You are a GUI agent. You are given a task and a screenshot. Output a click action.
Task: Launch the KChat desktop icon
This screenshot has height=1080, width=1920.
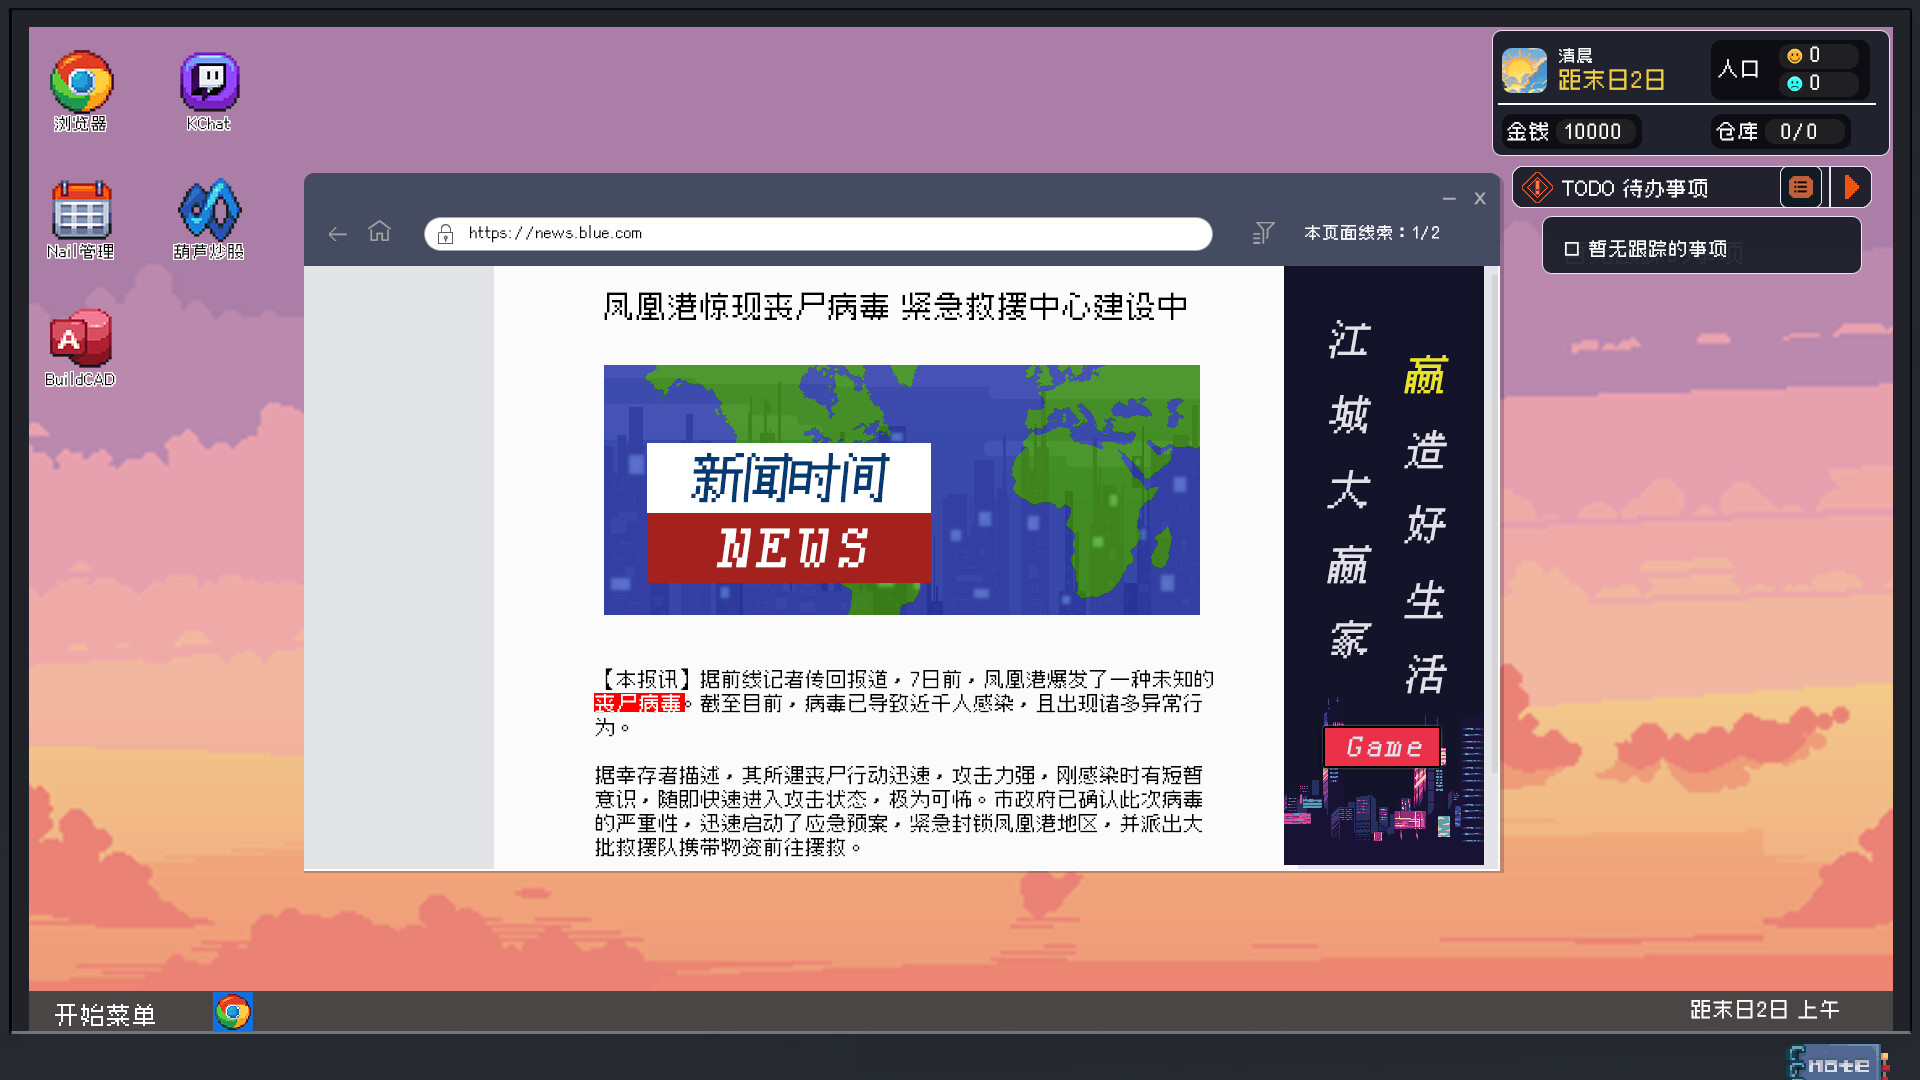[209, 91]
